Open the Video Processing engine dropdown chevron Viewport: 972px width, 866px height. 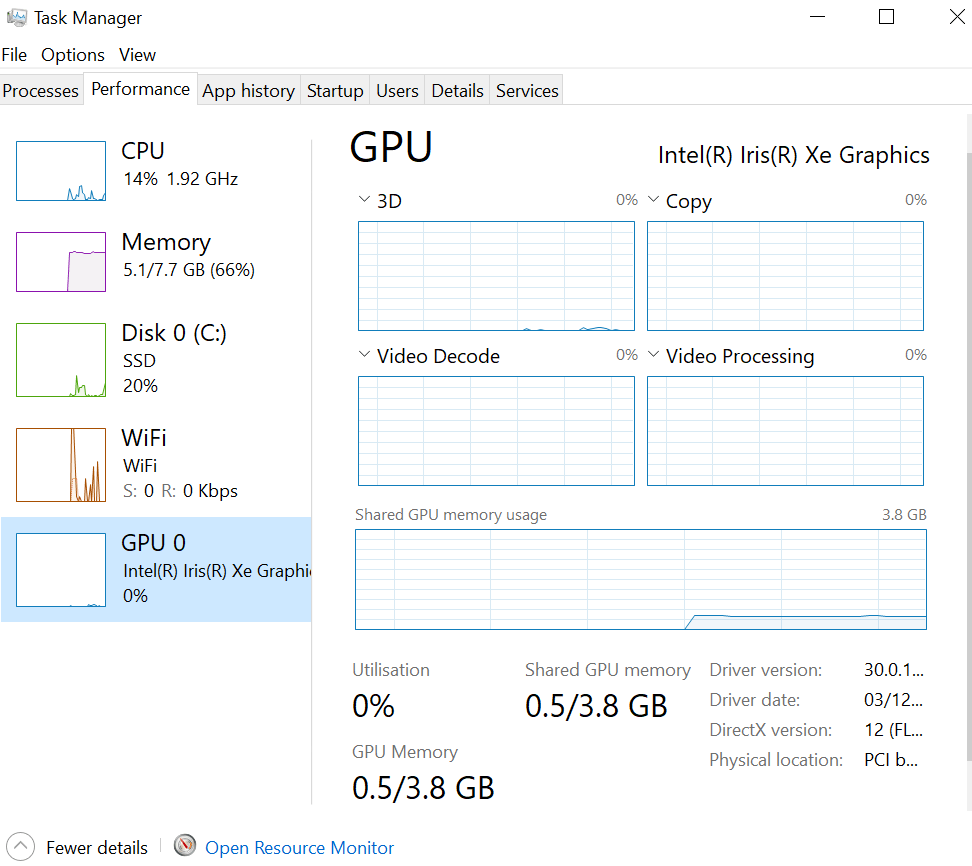pyautogui.click(x=653, y=355)
